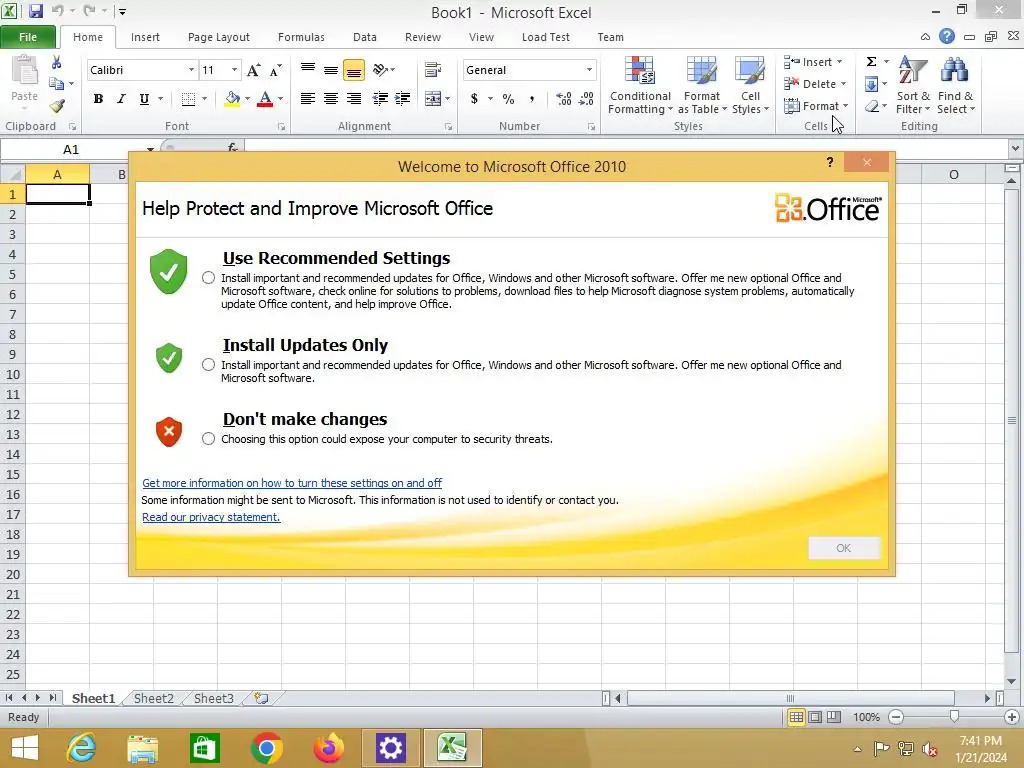The width and height of the screenshot is (1024, 768).
Task: Switch to the Formulas tab
Action: pyautogui.click(x=301, y=37)
